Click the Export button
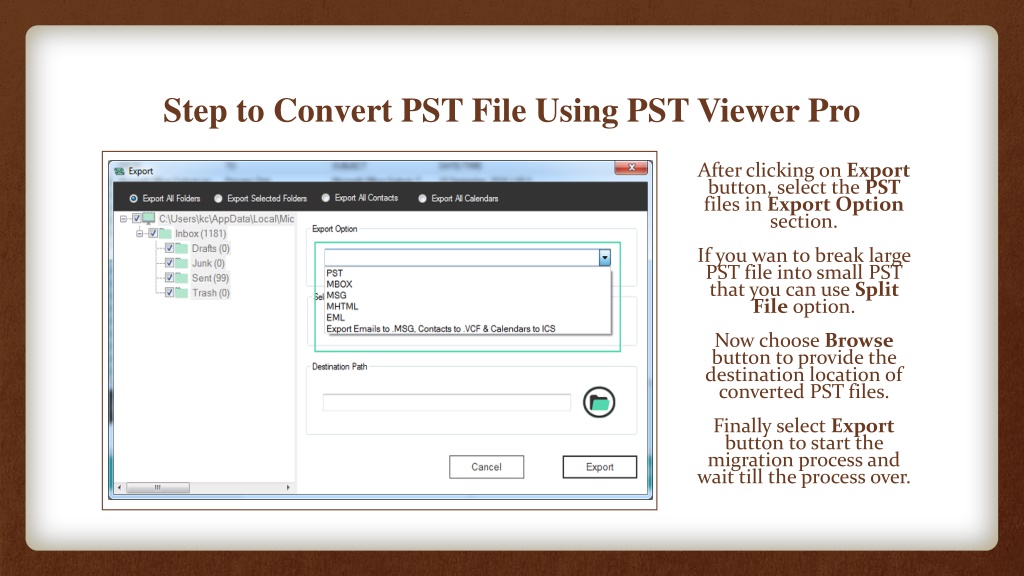The height and width of the screenshot is (576, 1024). coord(600,467)
